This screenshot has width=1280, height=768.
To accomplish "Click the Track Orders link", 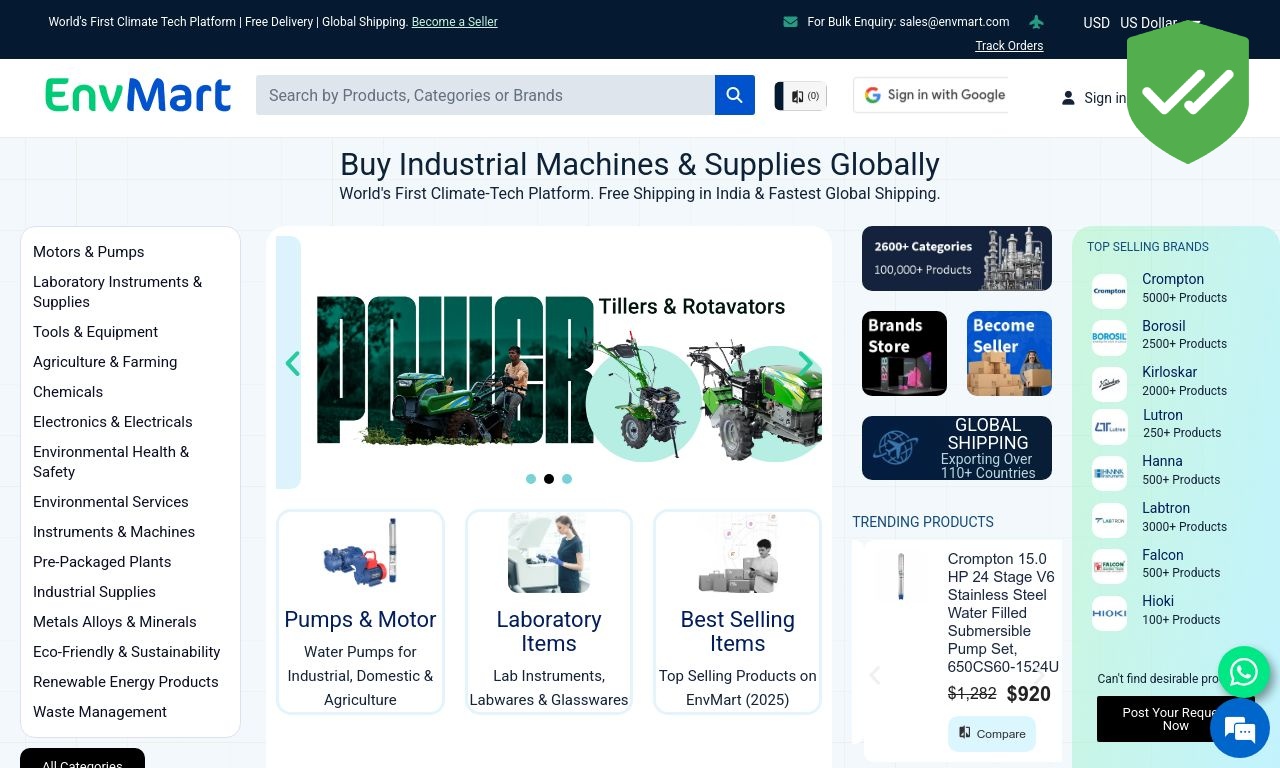I will coord(1009,46).
